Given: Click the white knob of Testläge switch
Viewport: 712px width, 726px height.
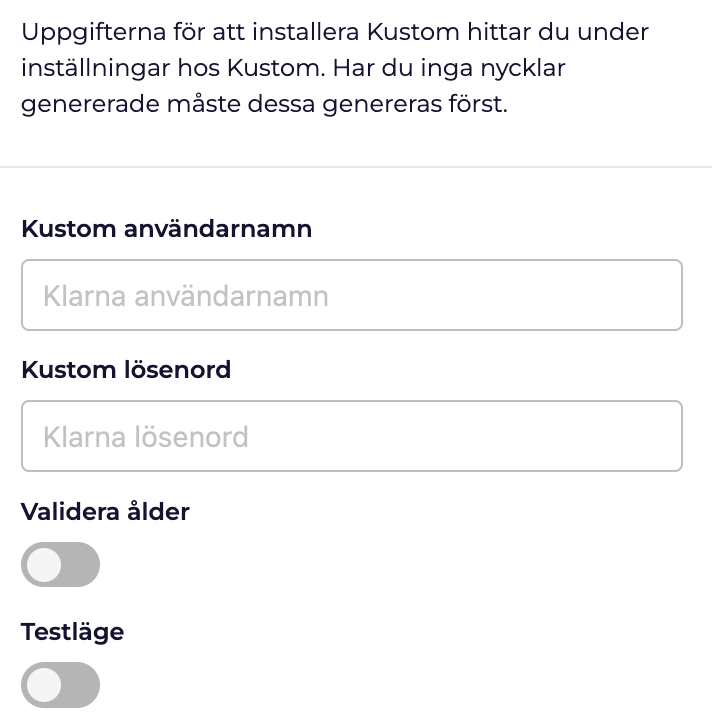Looking at the screenshot, I should click(x=44, y=685).
